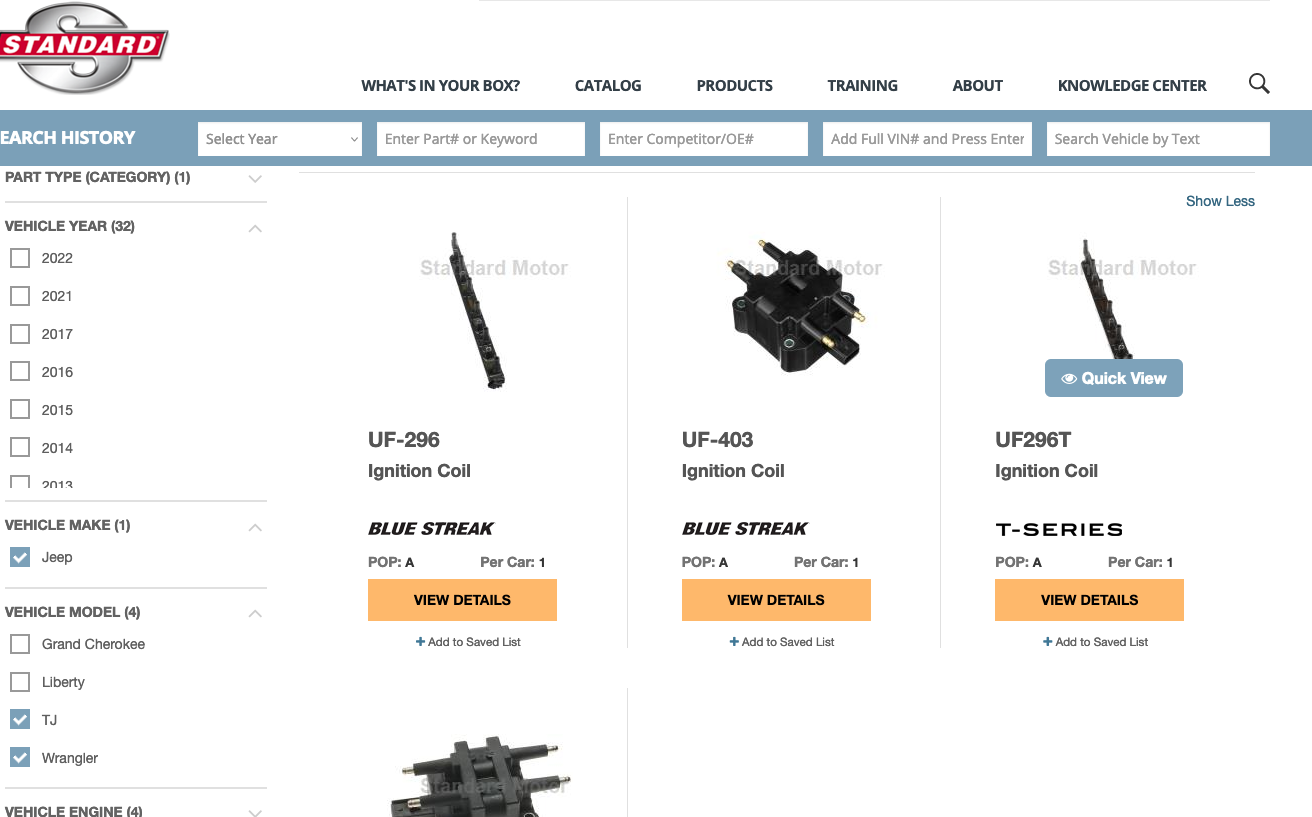
Task: Open the Select Year dropdown
Action: click(x=280, y=139)
